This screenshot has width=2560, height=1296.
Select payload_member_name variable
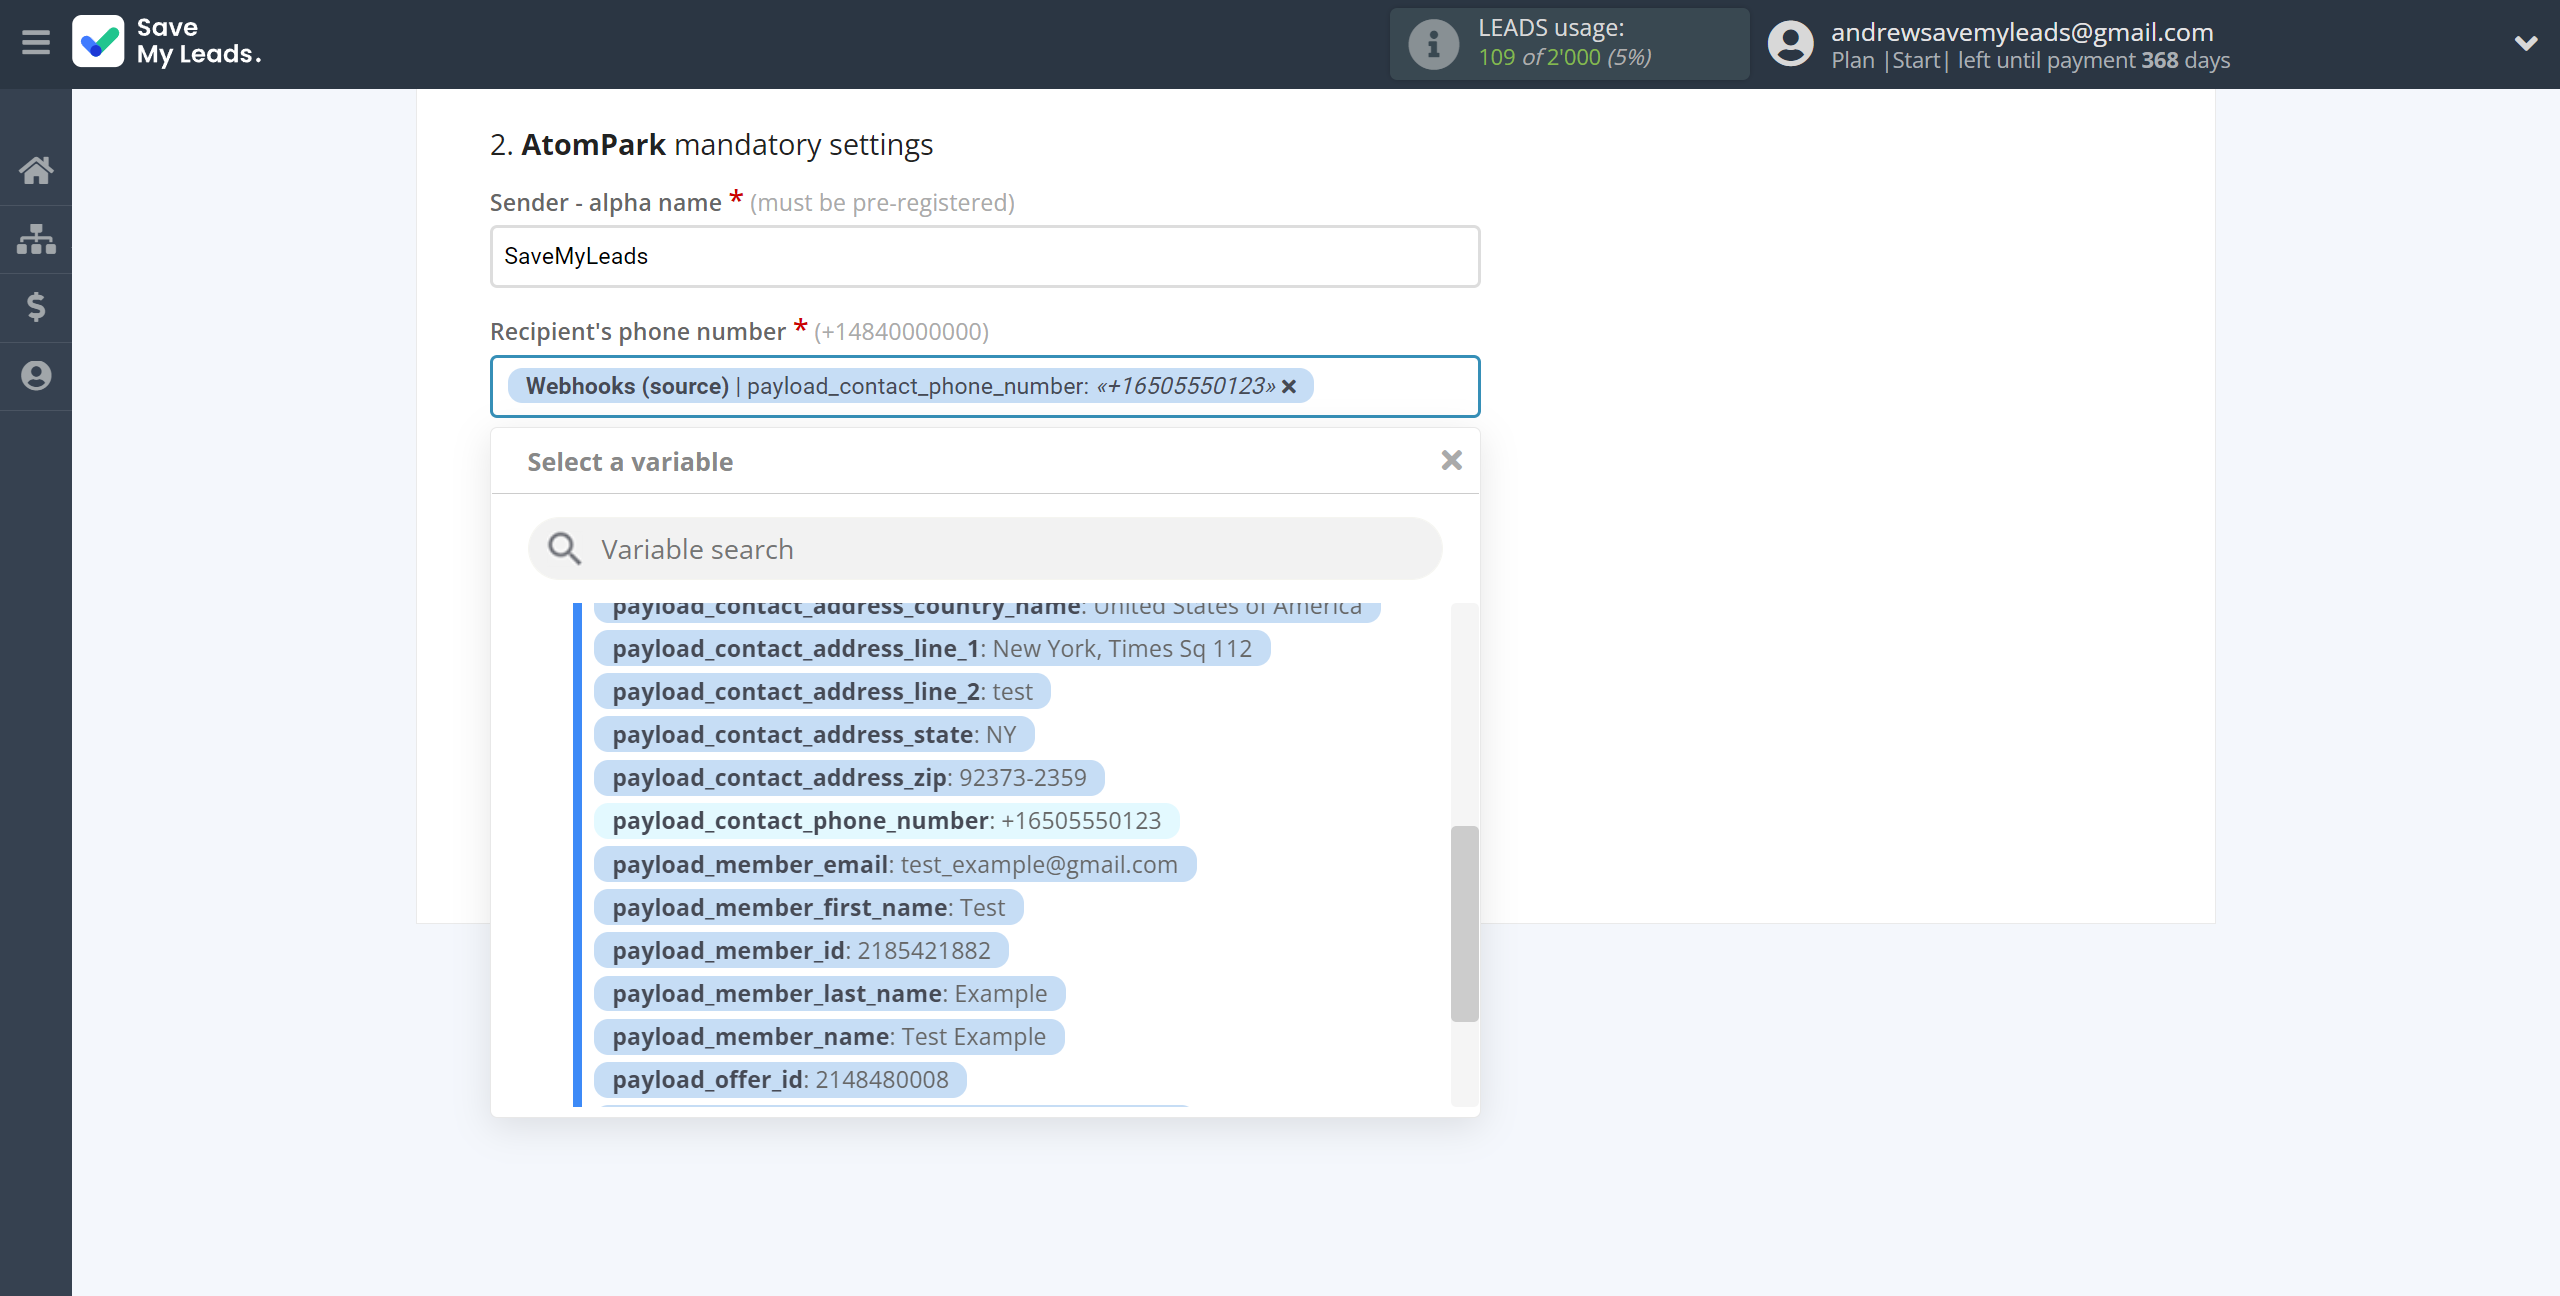point(829,1037)
